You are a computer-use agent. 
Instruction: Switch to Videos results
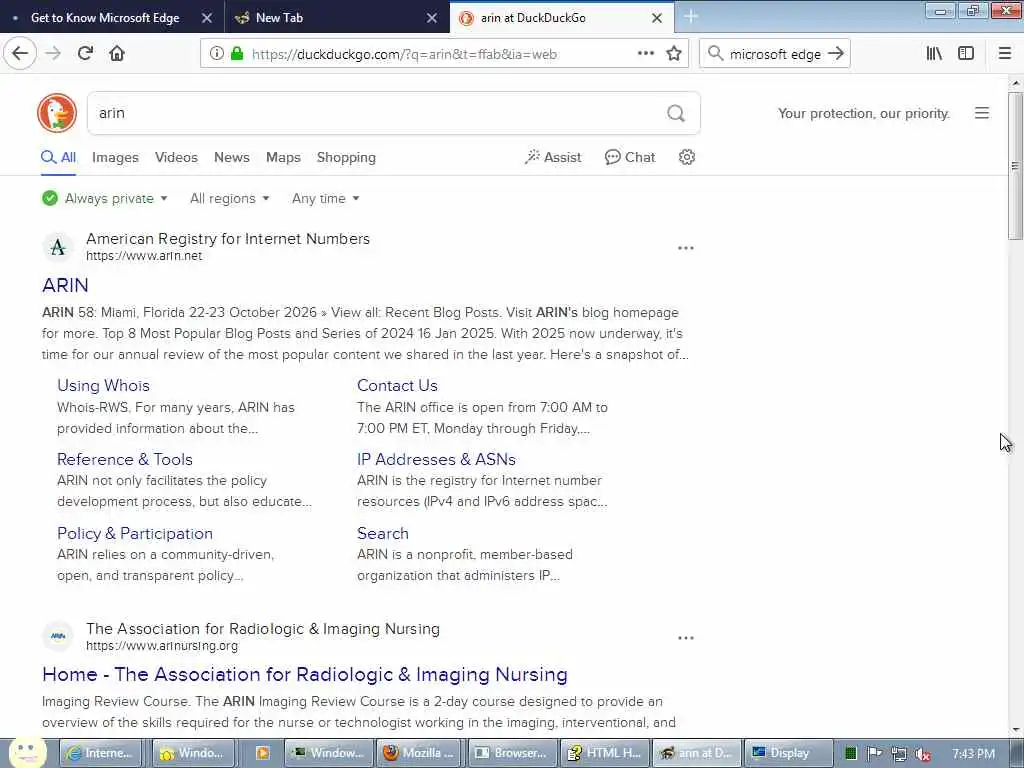tap(176, 157)
